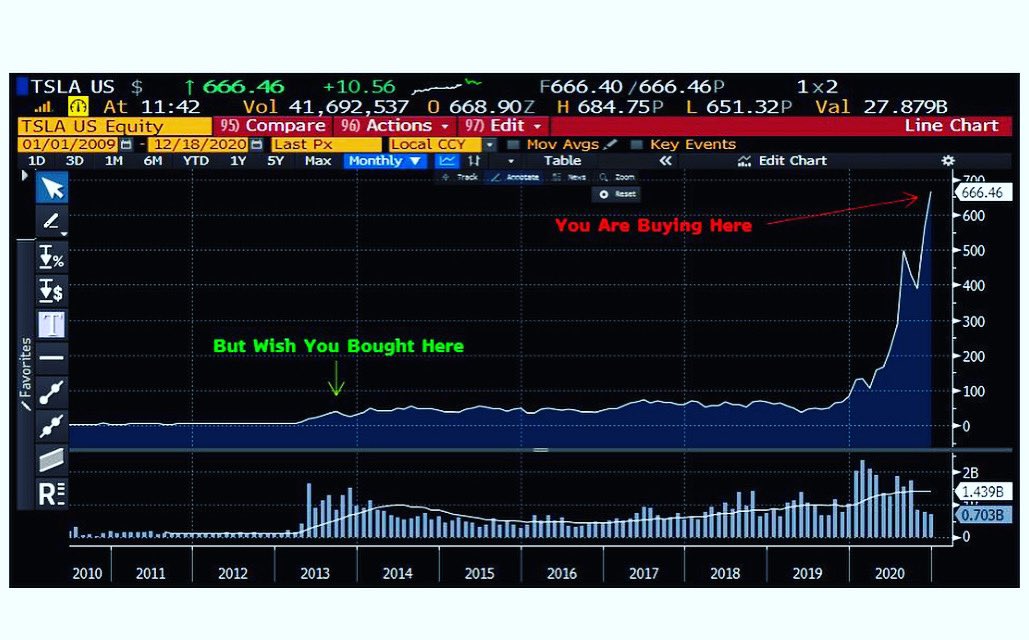
Task: Edit the TSLA US Equity field
Action: pyautogui.click(x=114, y=126)
